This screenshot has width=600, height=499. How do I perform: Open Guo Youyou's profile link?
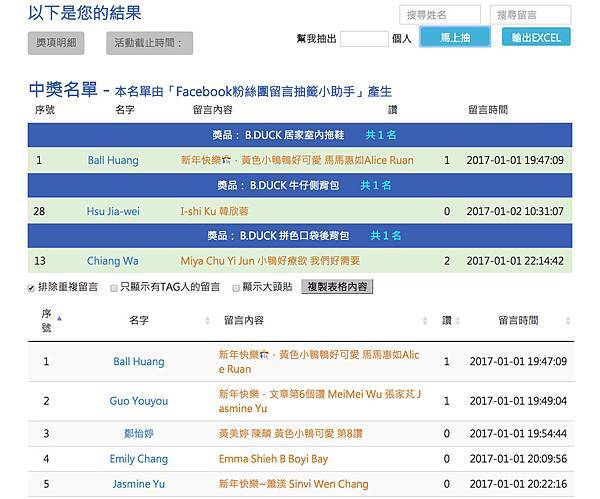tap(139, 401)
